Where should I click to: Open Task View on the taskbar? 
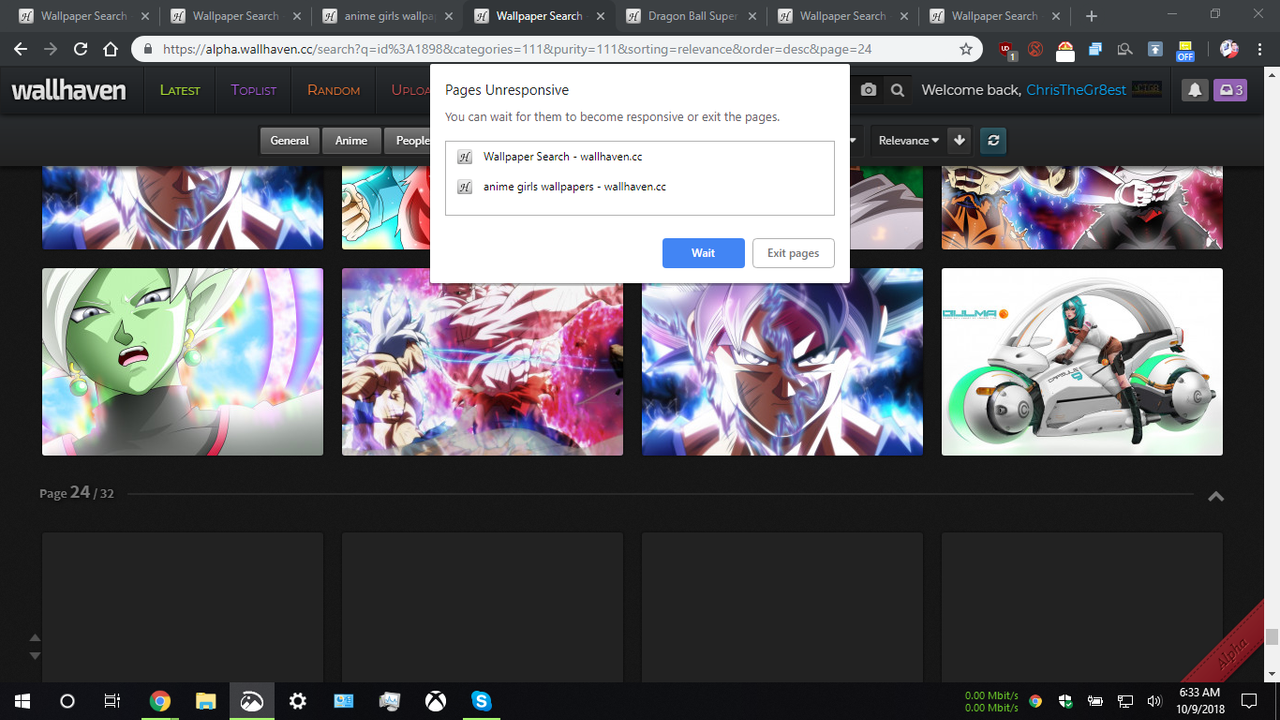pyautogui.click(x=113, y=701)
